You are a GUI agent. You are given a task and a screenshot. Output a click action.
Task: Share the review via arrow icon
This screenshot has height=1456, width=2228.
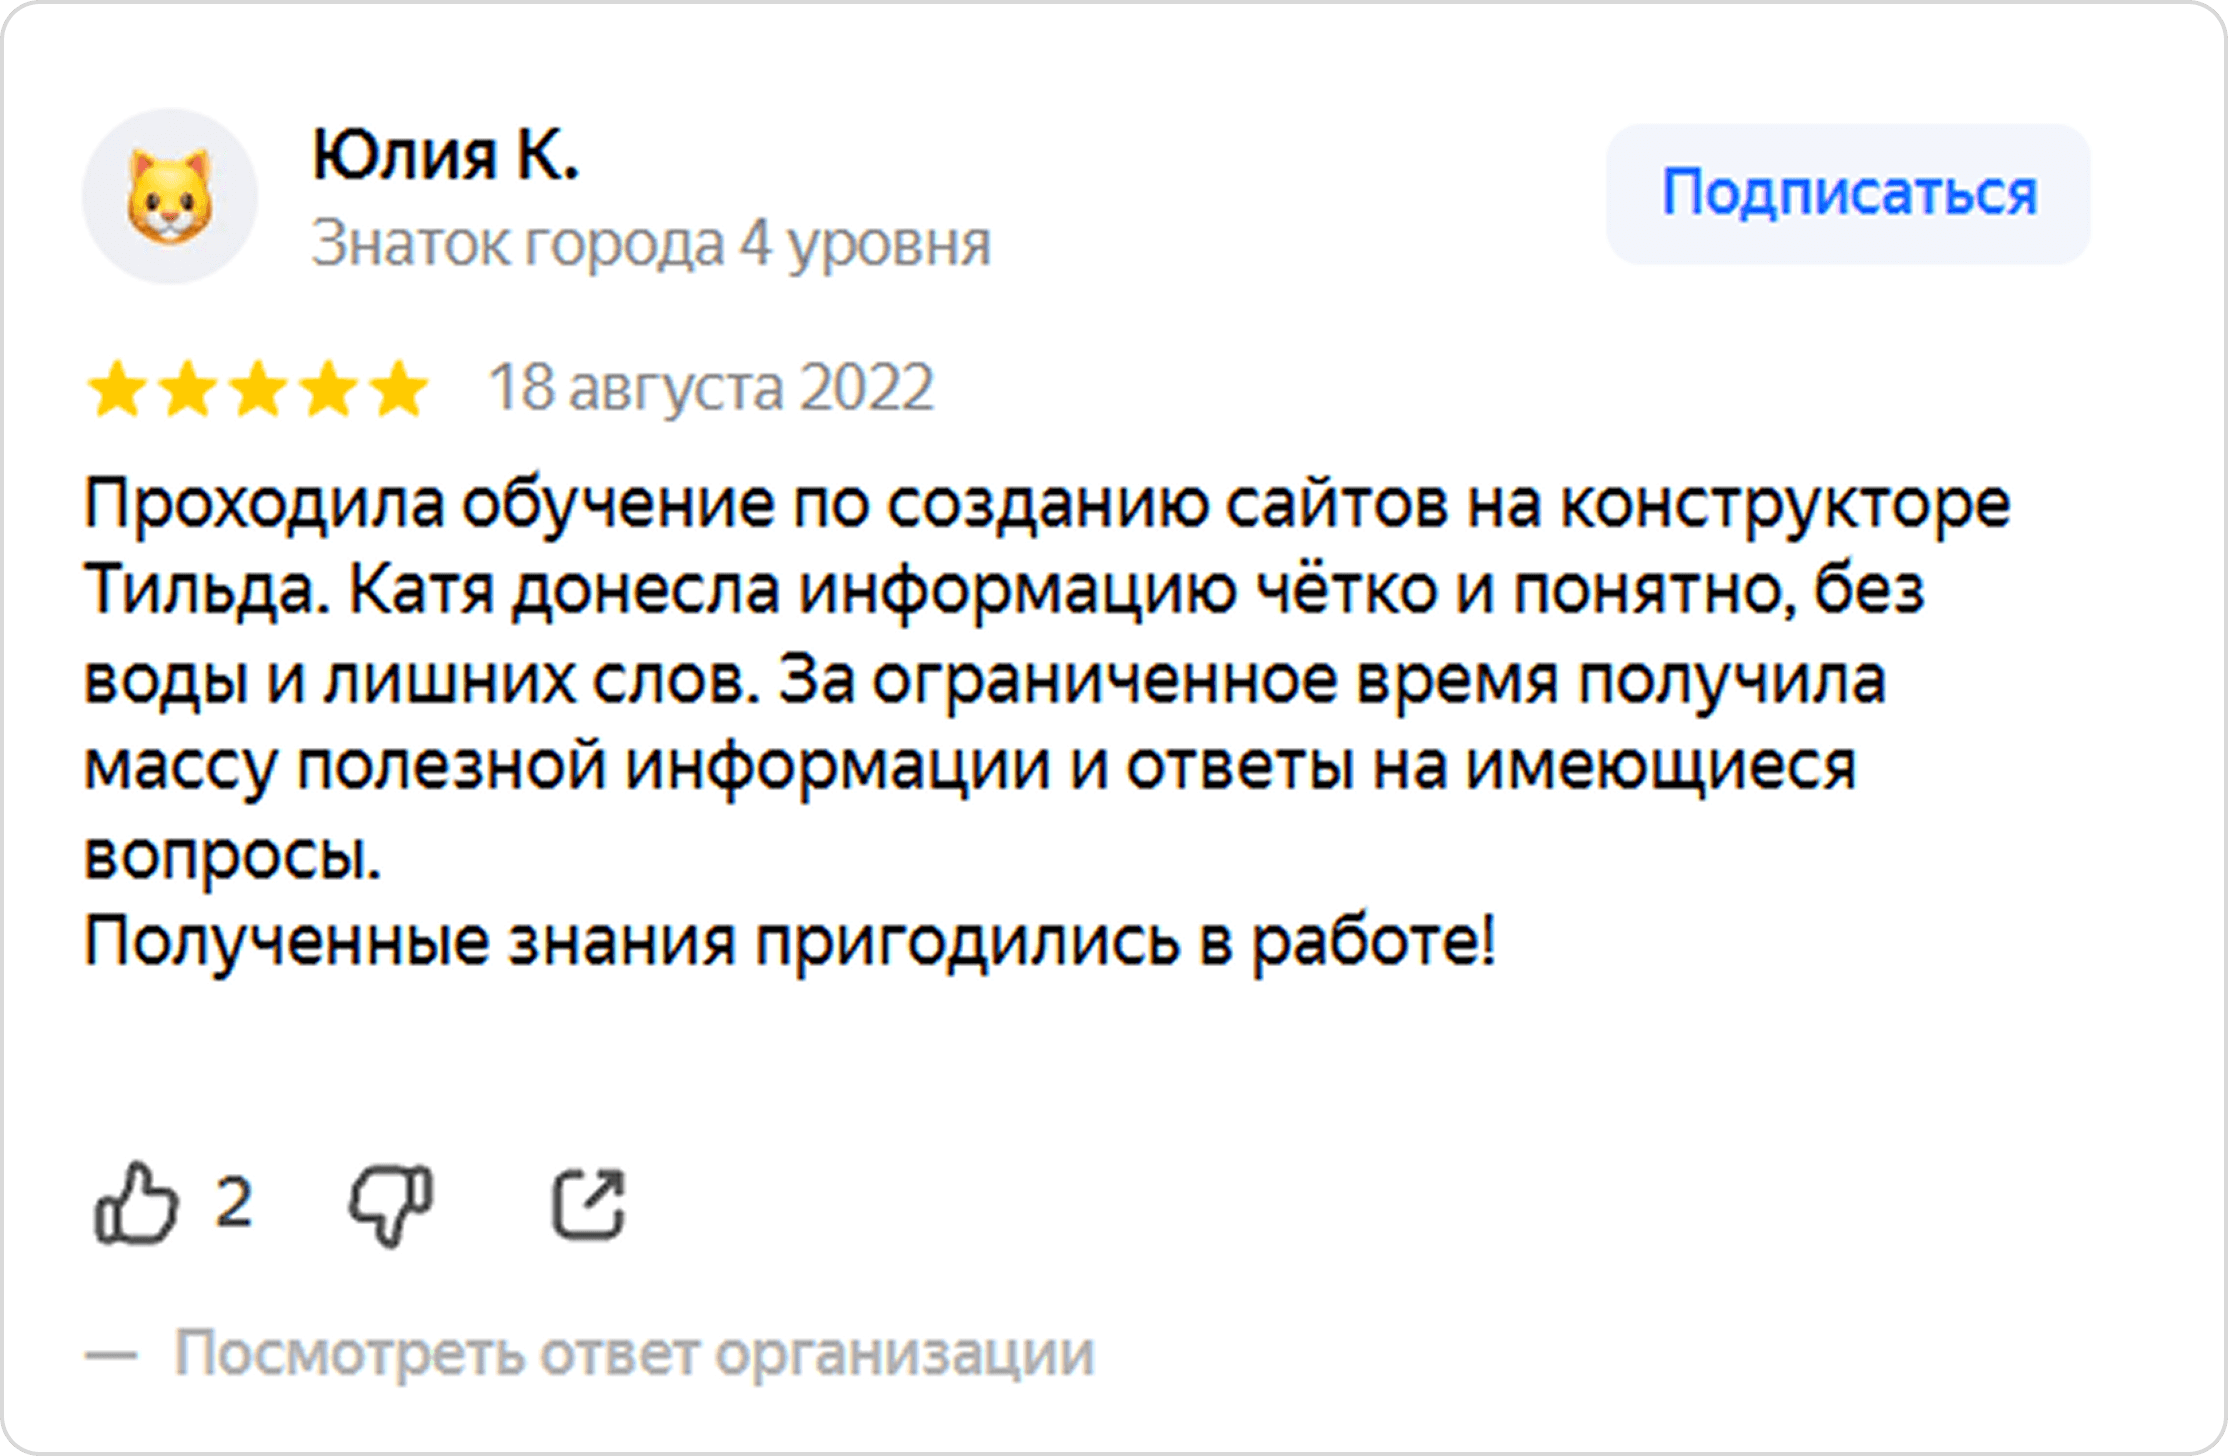pos(590,1204)
